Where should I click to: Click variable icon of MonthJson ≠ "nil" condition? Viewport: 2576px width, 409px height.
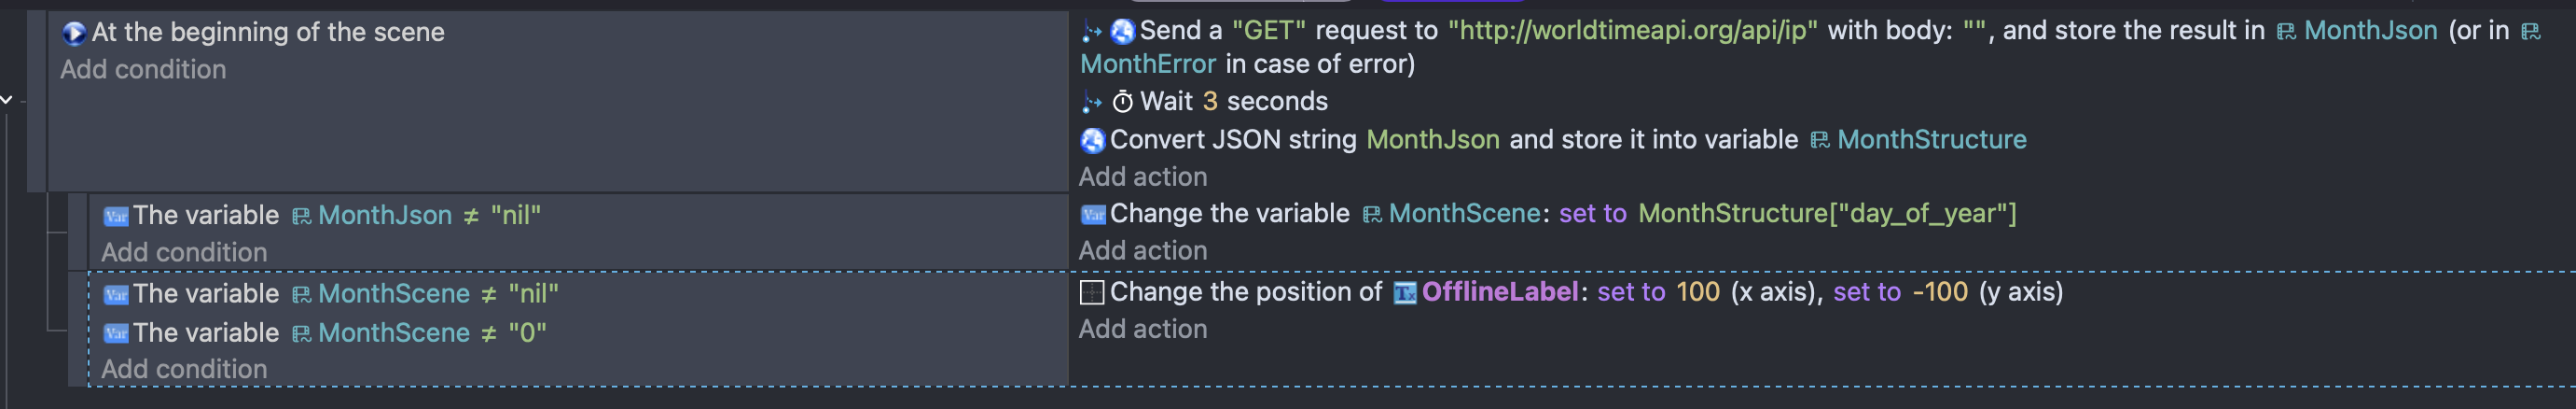click(x=116, y=216)
